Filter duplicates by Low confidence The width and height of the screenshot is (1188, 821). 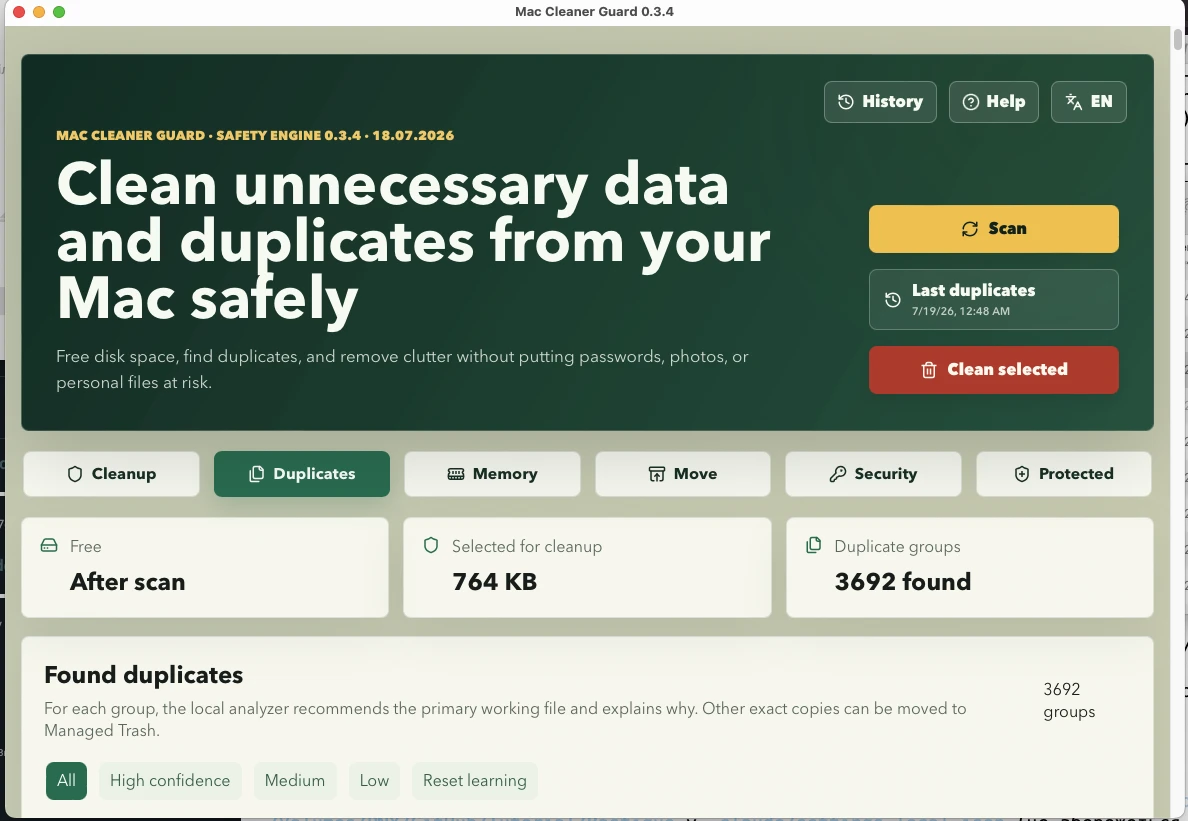click(x=374, y=781)
